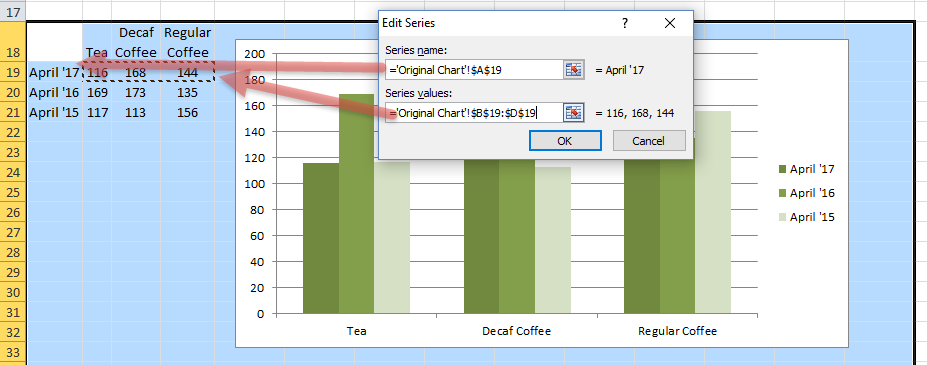Select row 25 header

click(x=13, y=192)
